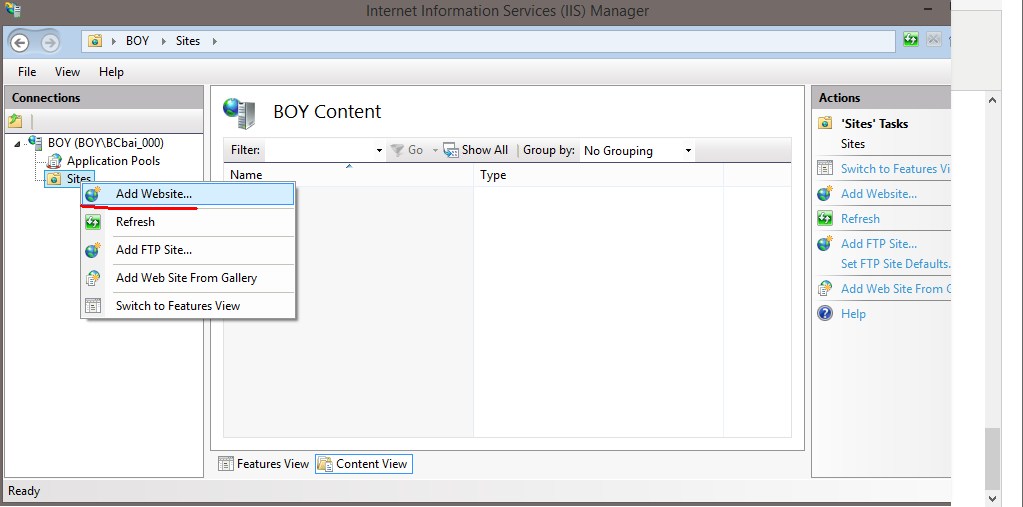Click the globe icon beside Add FTP Site in context menu

click(x=93, y=250)
